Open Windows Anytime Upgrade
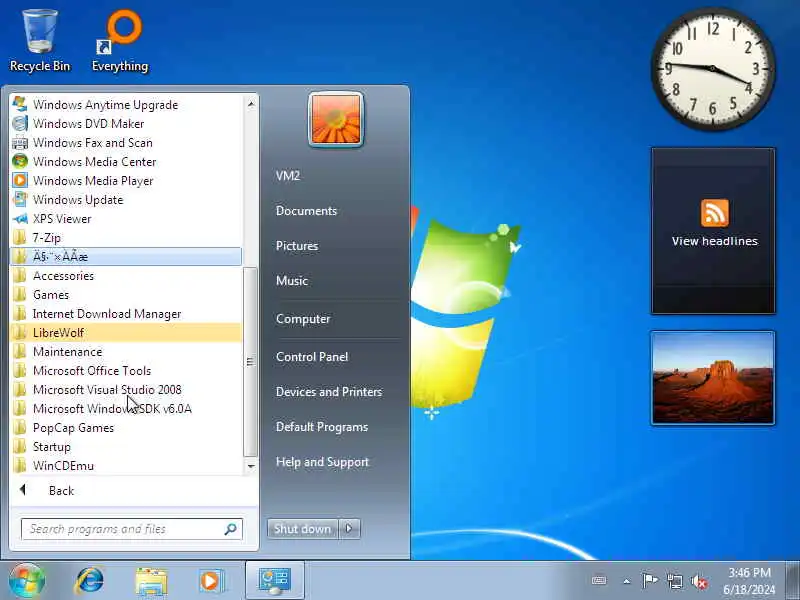The image size is (800, 600). point(126,105)
